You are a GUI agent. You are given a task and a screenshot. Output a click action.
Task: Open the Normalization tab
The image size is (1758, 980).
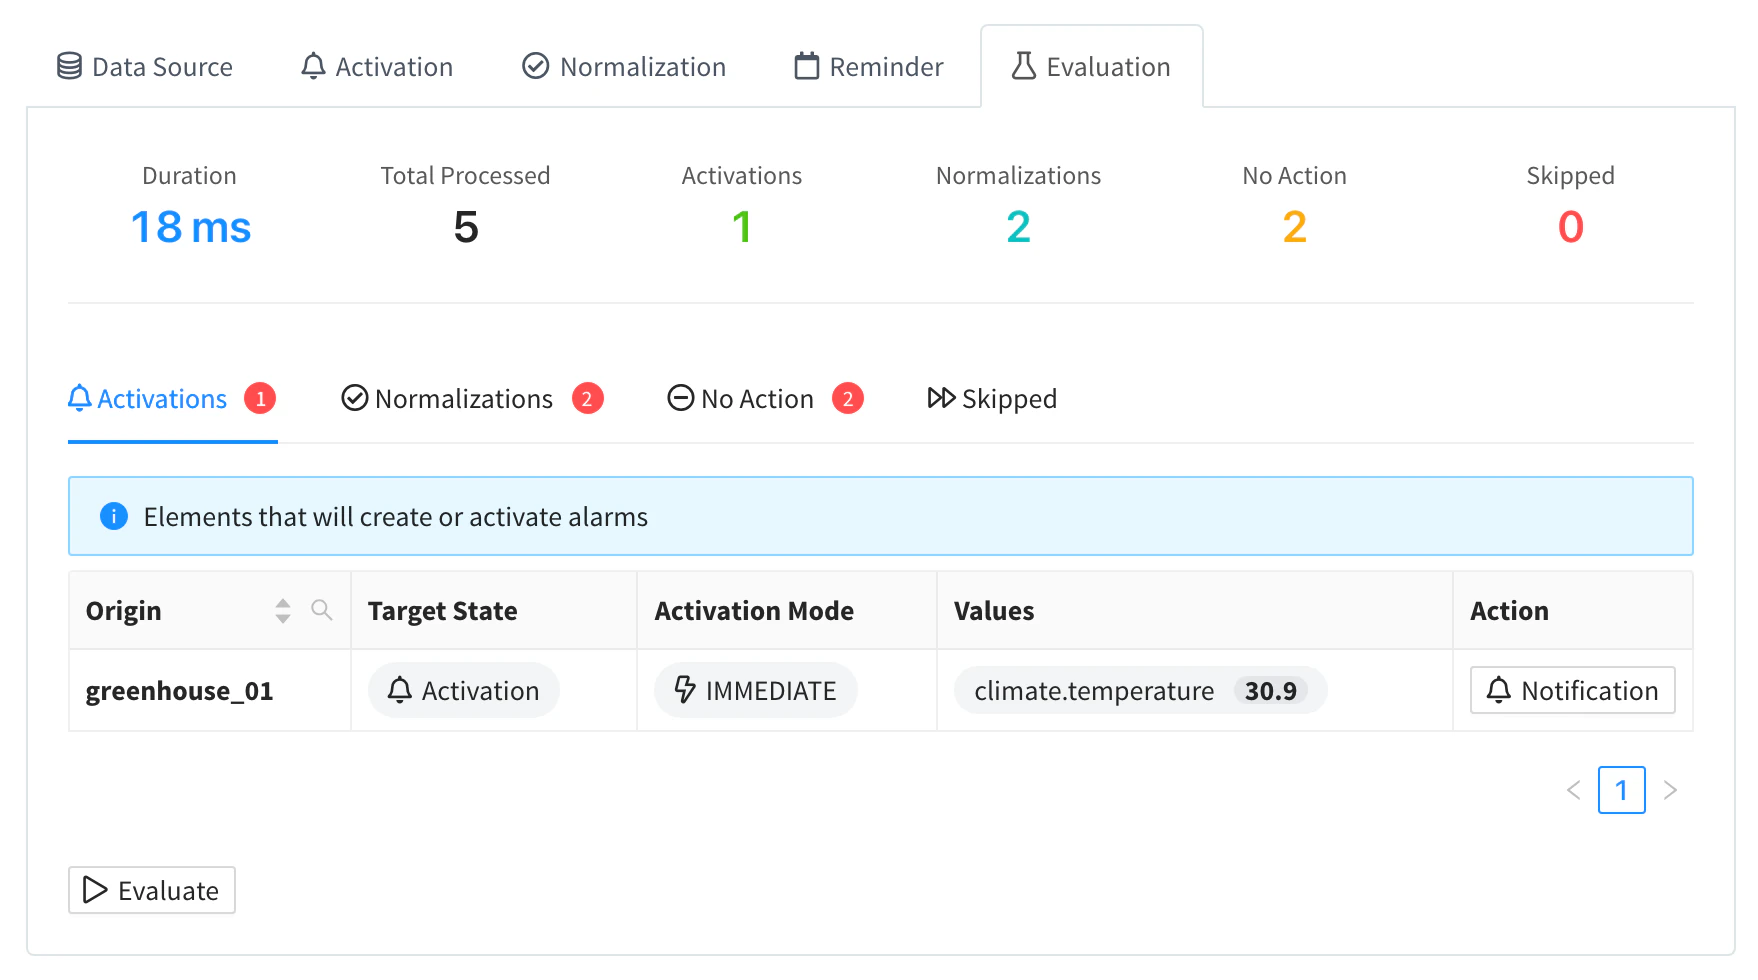[x=624, y=67]
